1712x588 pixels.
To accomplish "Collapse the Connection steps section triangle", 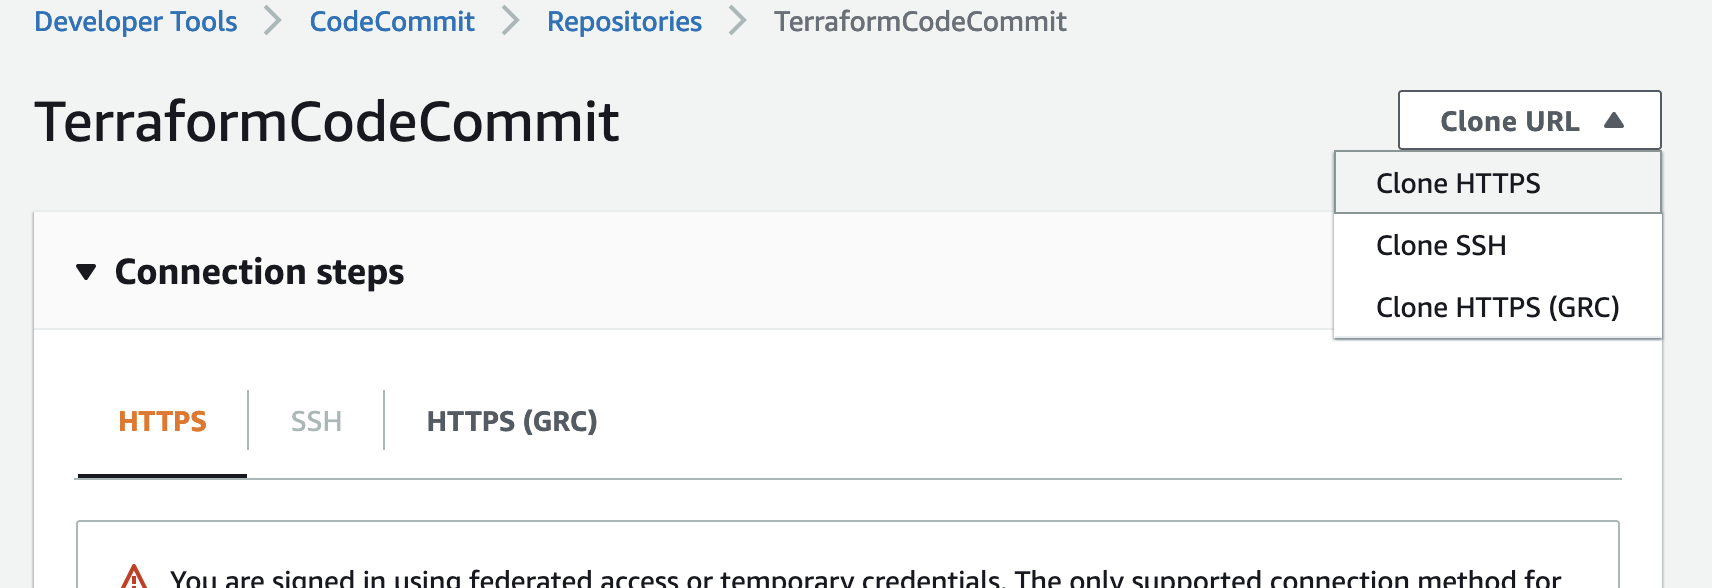I will click(x=86, y=272).
